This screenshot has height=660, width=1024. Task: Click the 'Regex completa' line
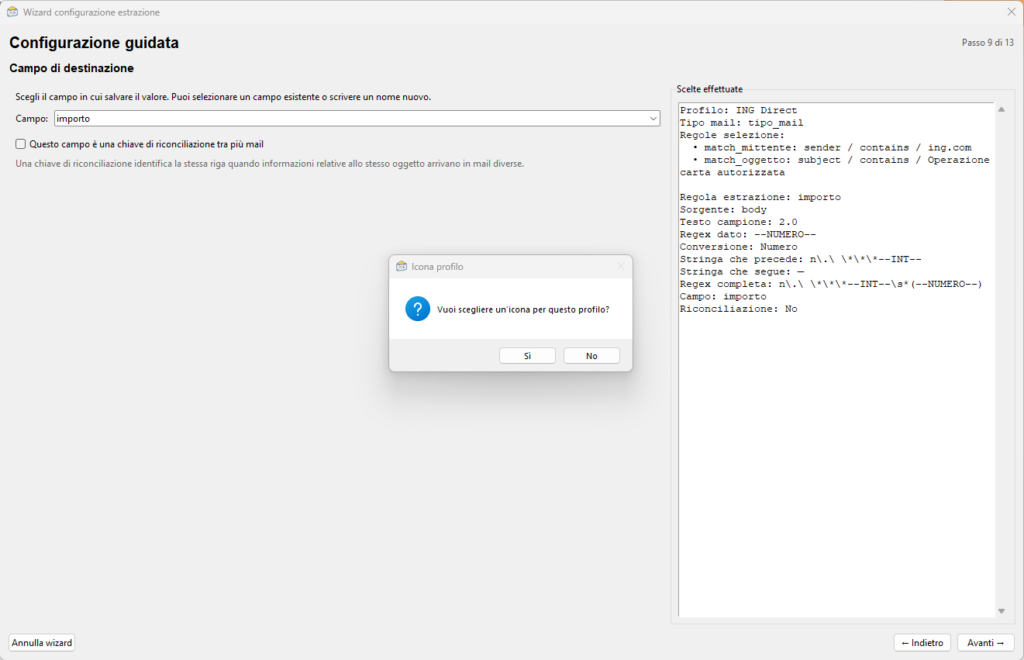click(831, 284)
